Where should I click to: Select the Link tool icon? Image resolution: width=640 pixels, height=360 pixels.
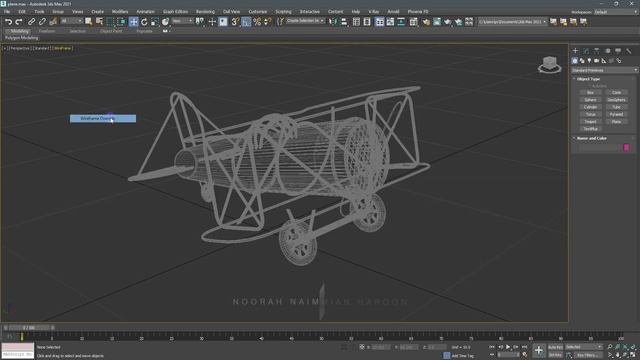[31, 22]
